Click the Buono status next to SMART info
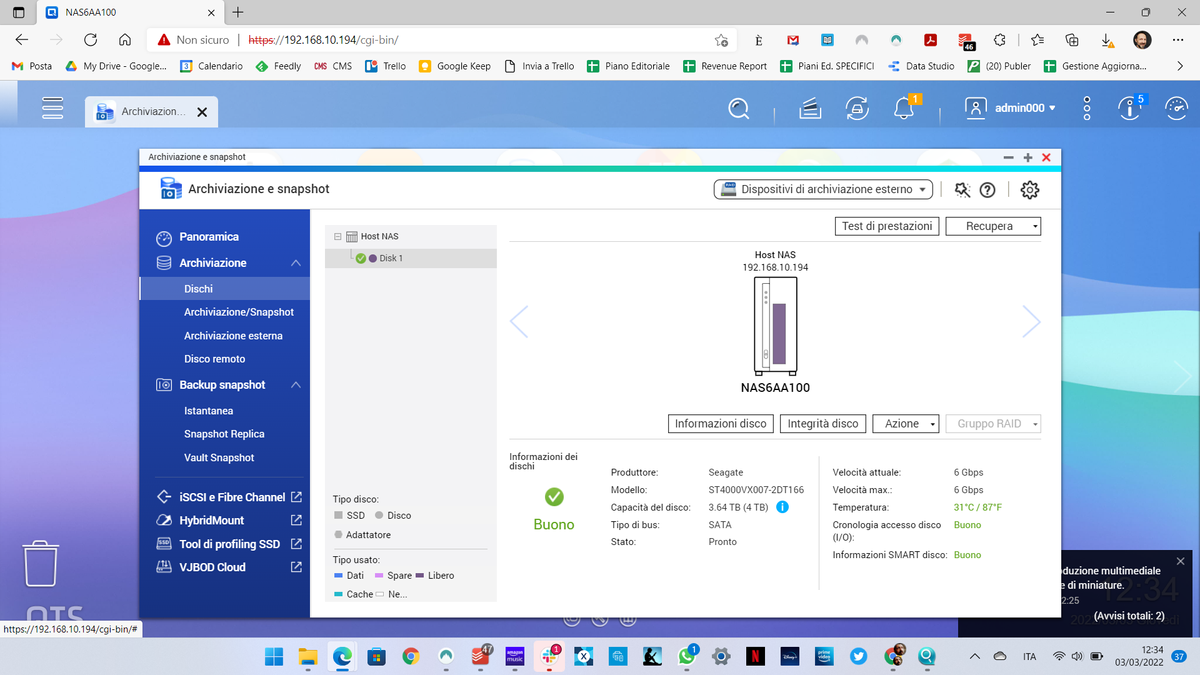Viewport: 1200px width, 675px height. pyautogui.click(x=967, y=555)
